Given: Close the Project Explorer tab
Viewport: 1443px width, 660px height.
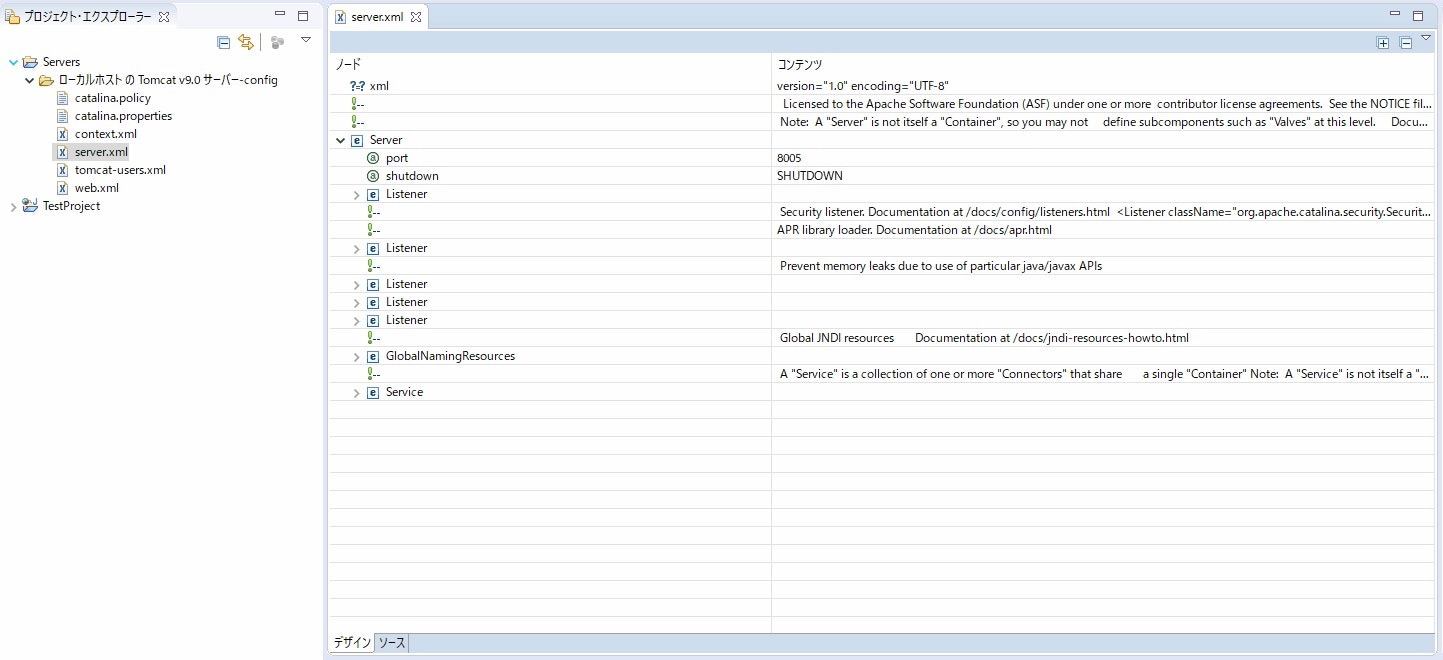Looking at the screenshot, I should tap(164, 17).
